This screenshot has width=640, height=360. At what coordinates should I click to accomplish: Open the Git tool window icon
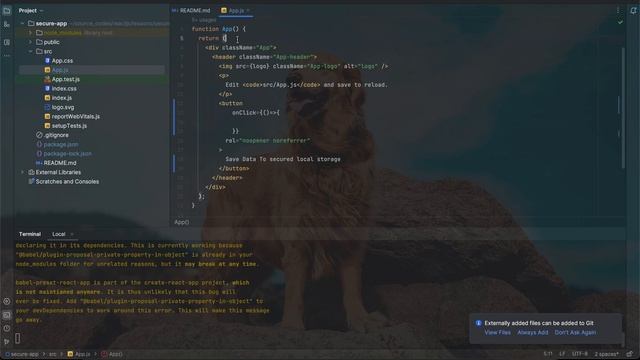7,342
